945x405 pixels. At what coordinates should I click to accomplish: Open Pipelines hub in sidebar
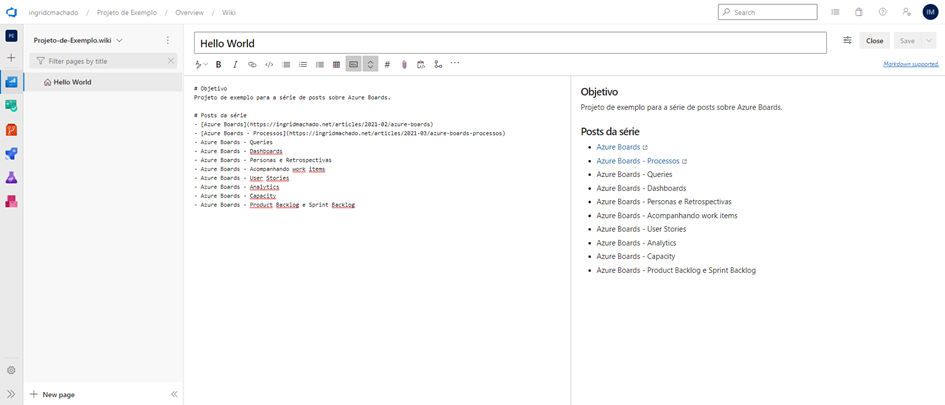[x=11, y=154]
